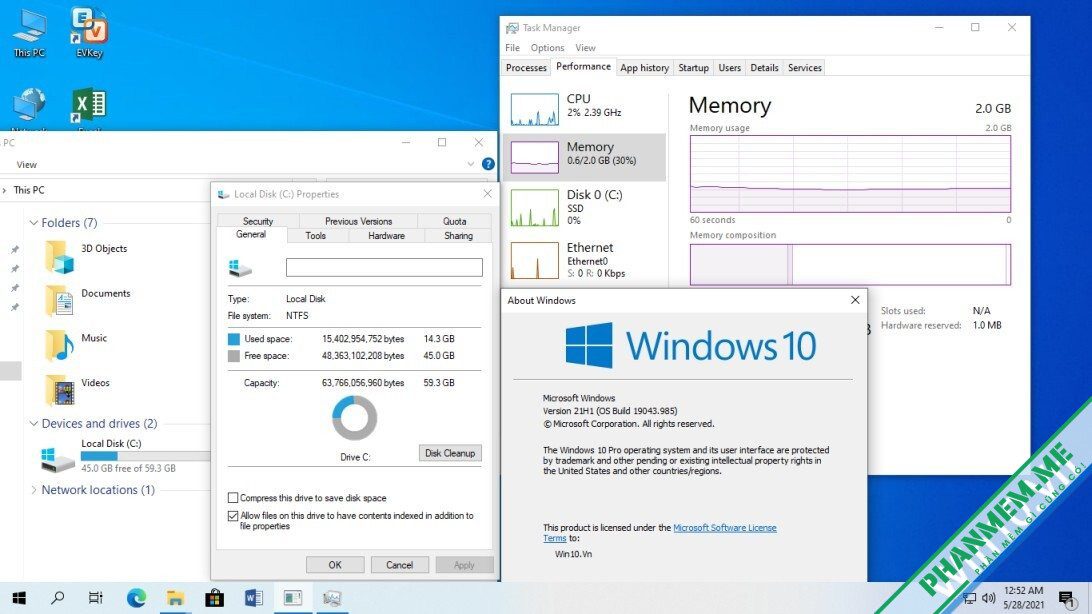Switch to the Details tab

pyautogui.click(x=764, y=68)
